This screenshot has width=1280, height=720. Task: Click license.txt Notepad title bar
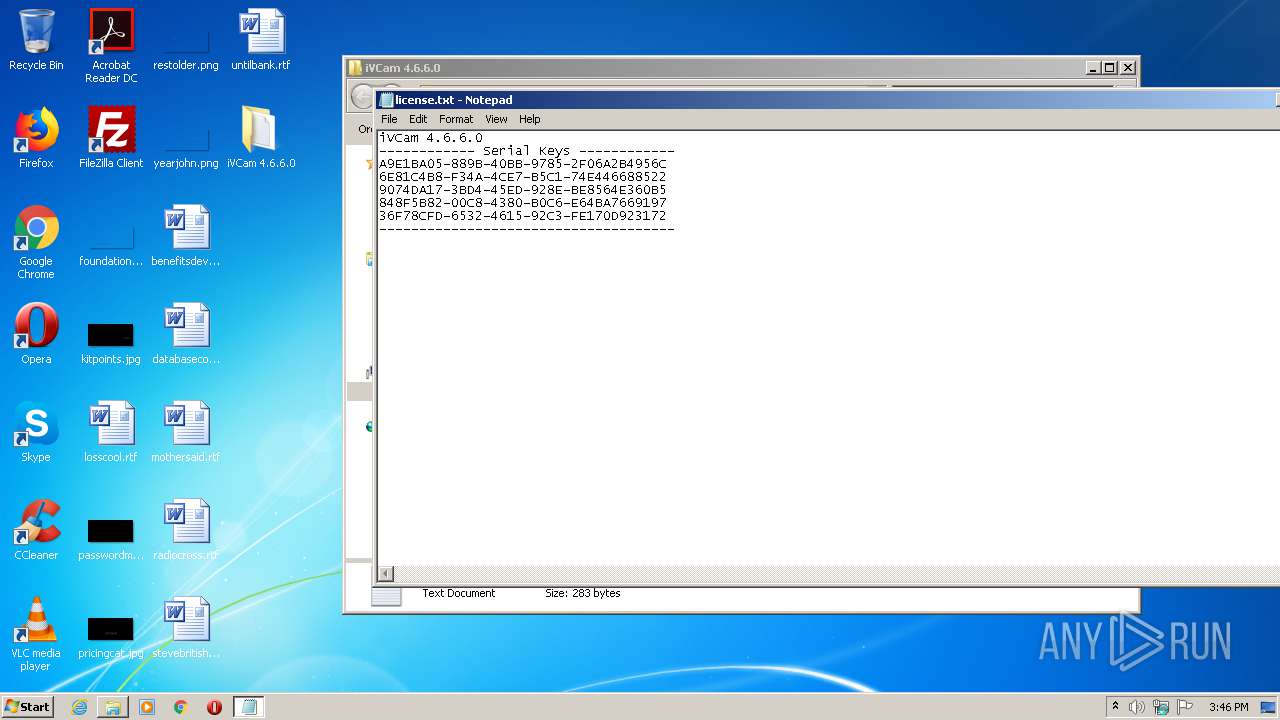pos(826,100)
